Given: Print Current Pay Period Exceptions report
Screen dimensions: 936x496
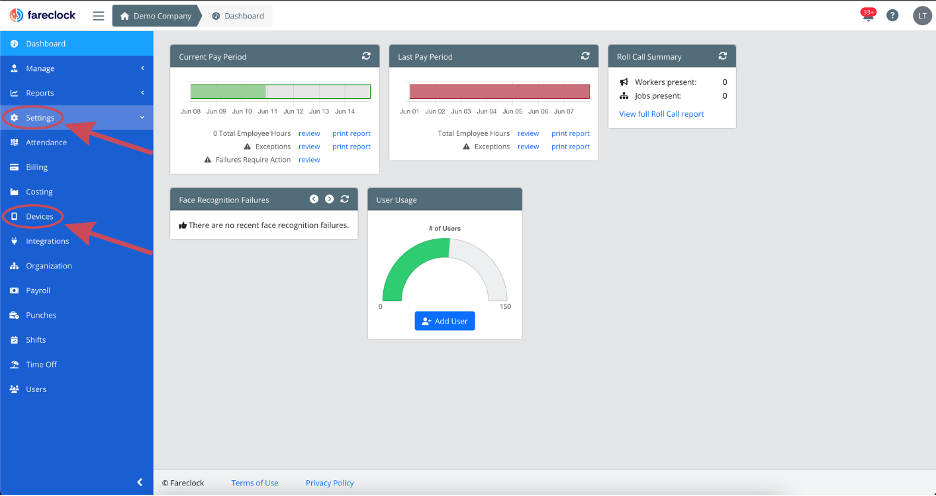Looking at the screenshot, I should click(352, 147).
